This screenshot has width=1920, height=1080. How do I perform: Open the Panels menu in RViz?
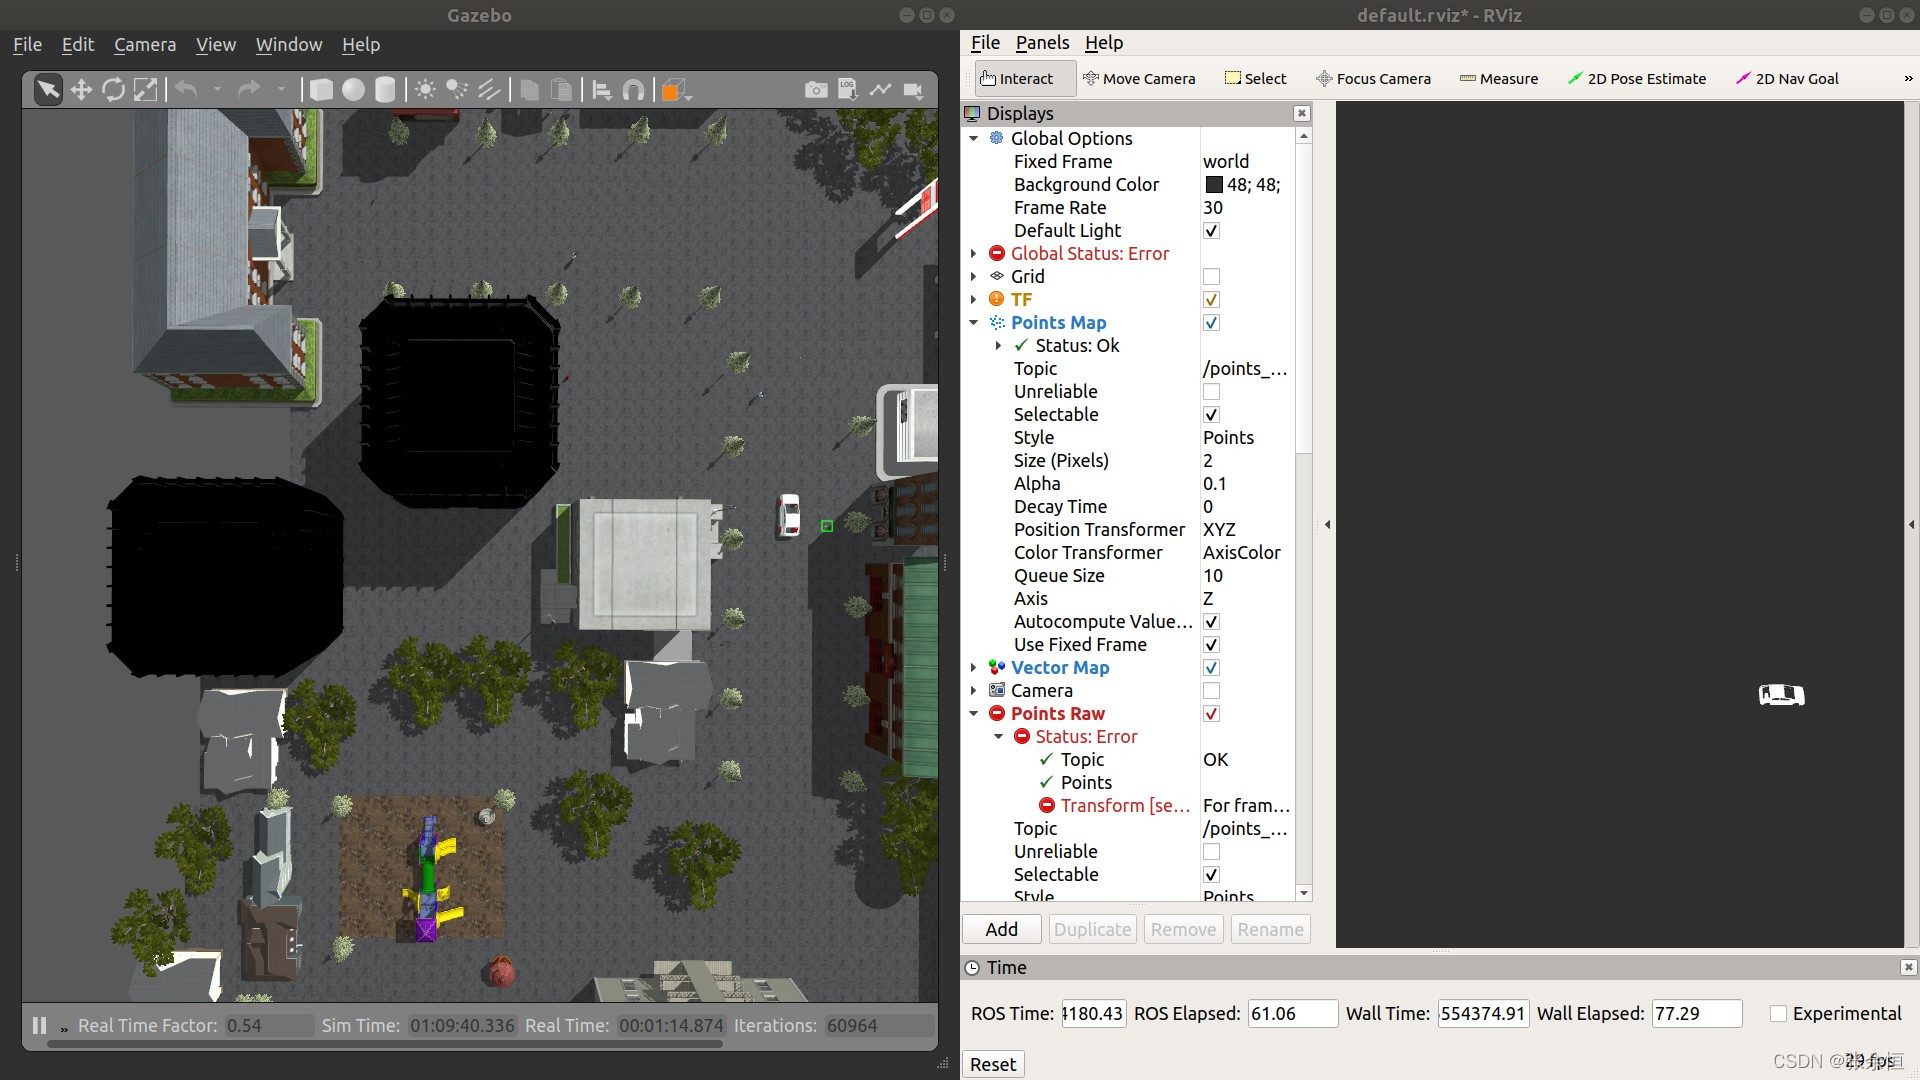click(x=1042, y=42)
